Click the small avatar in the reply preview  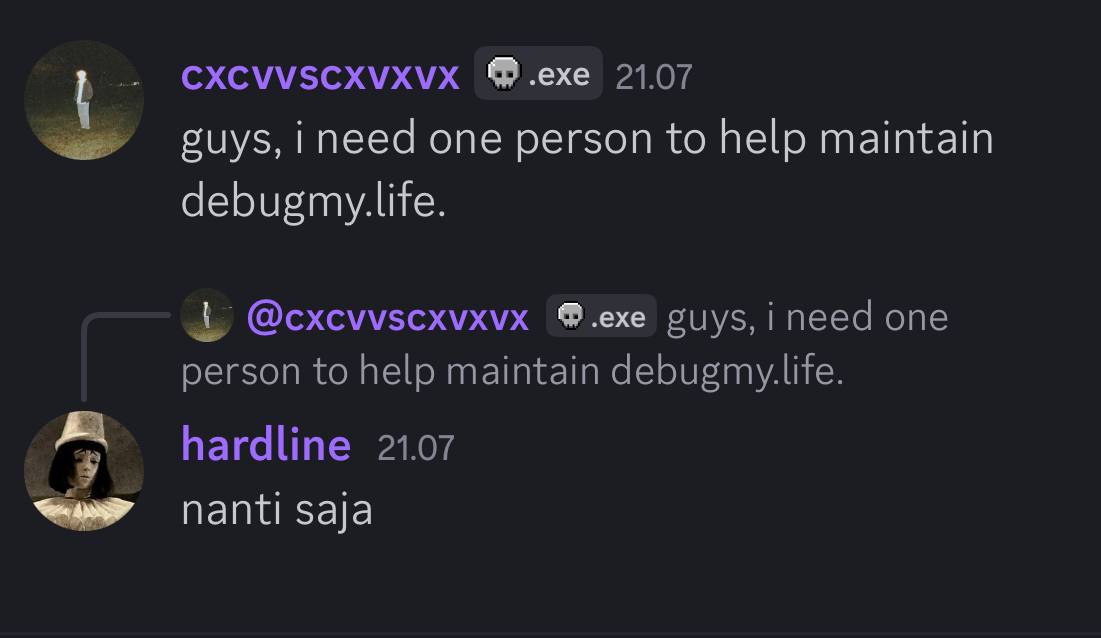[x=206, y=315]
